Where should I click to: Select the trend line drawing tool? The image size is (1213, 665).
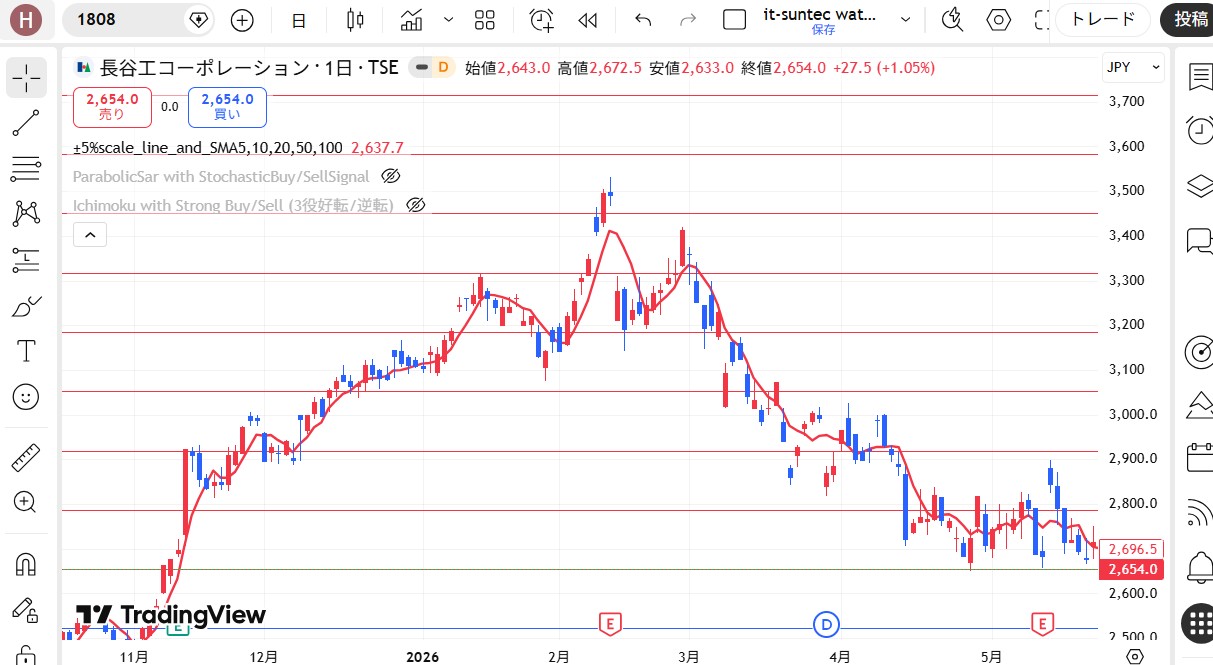[x=26, y=123]
